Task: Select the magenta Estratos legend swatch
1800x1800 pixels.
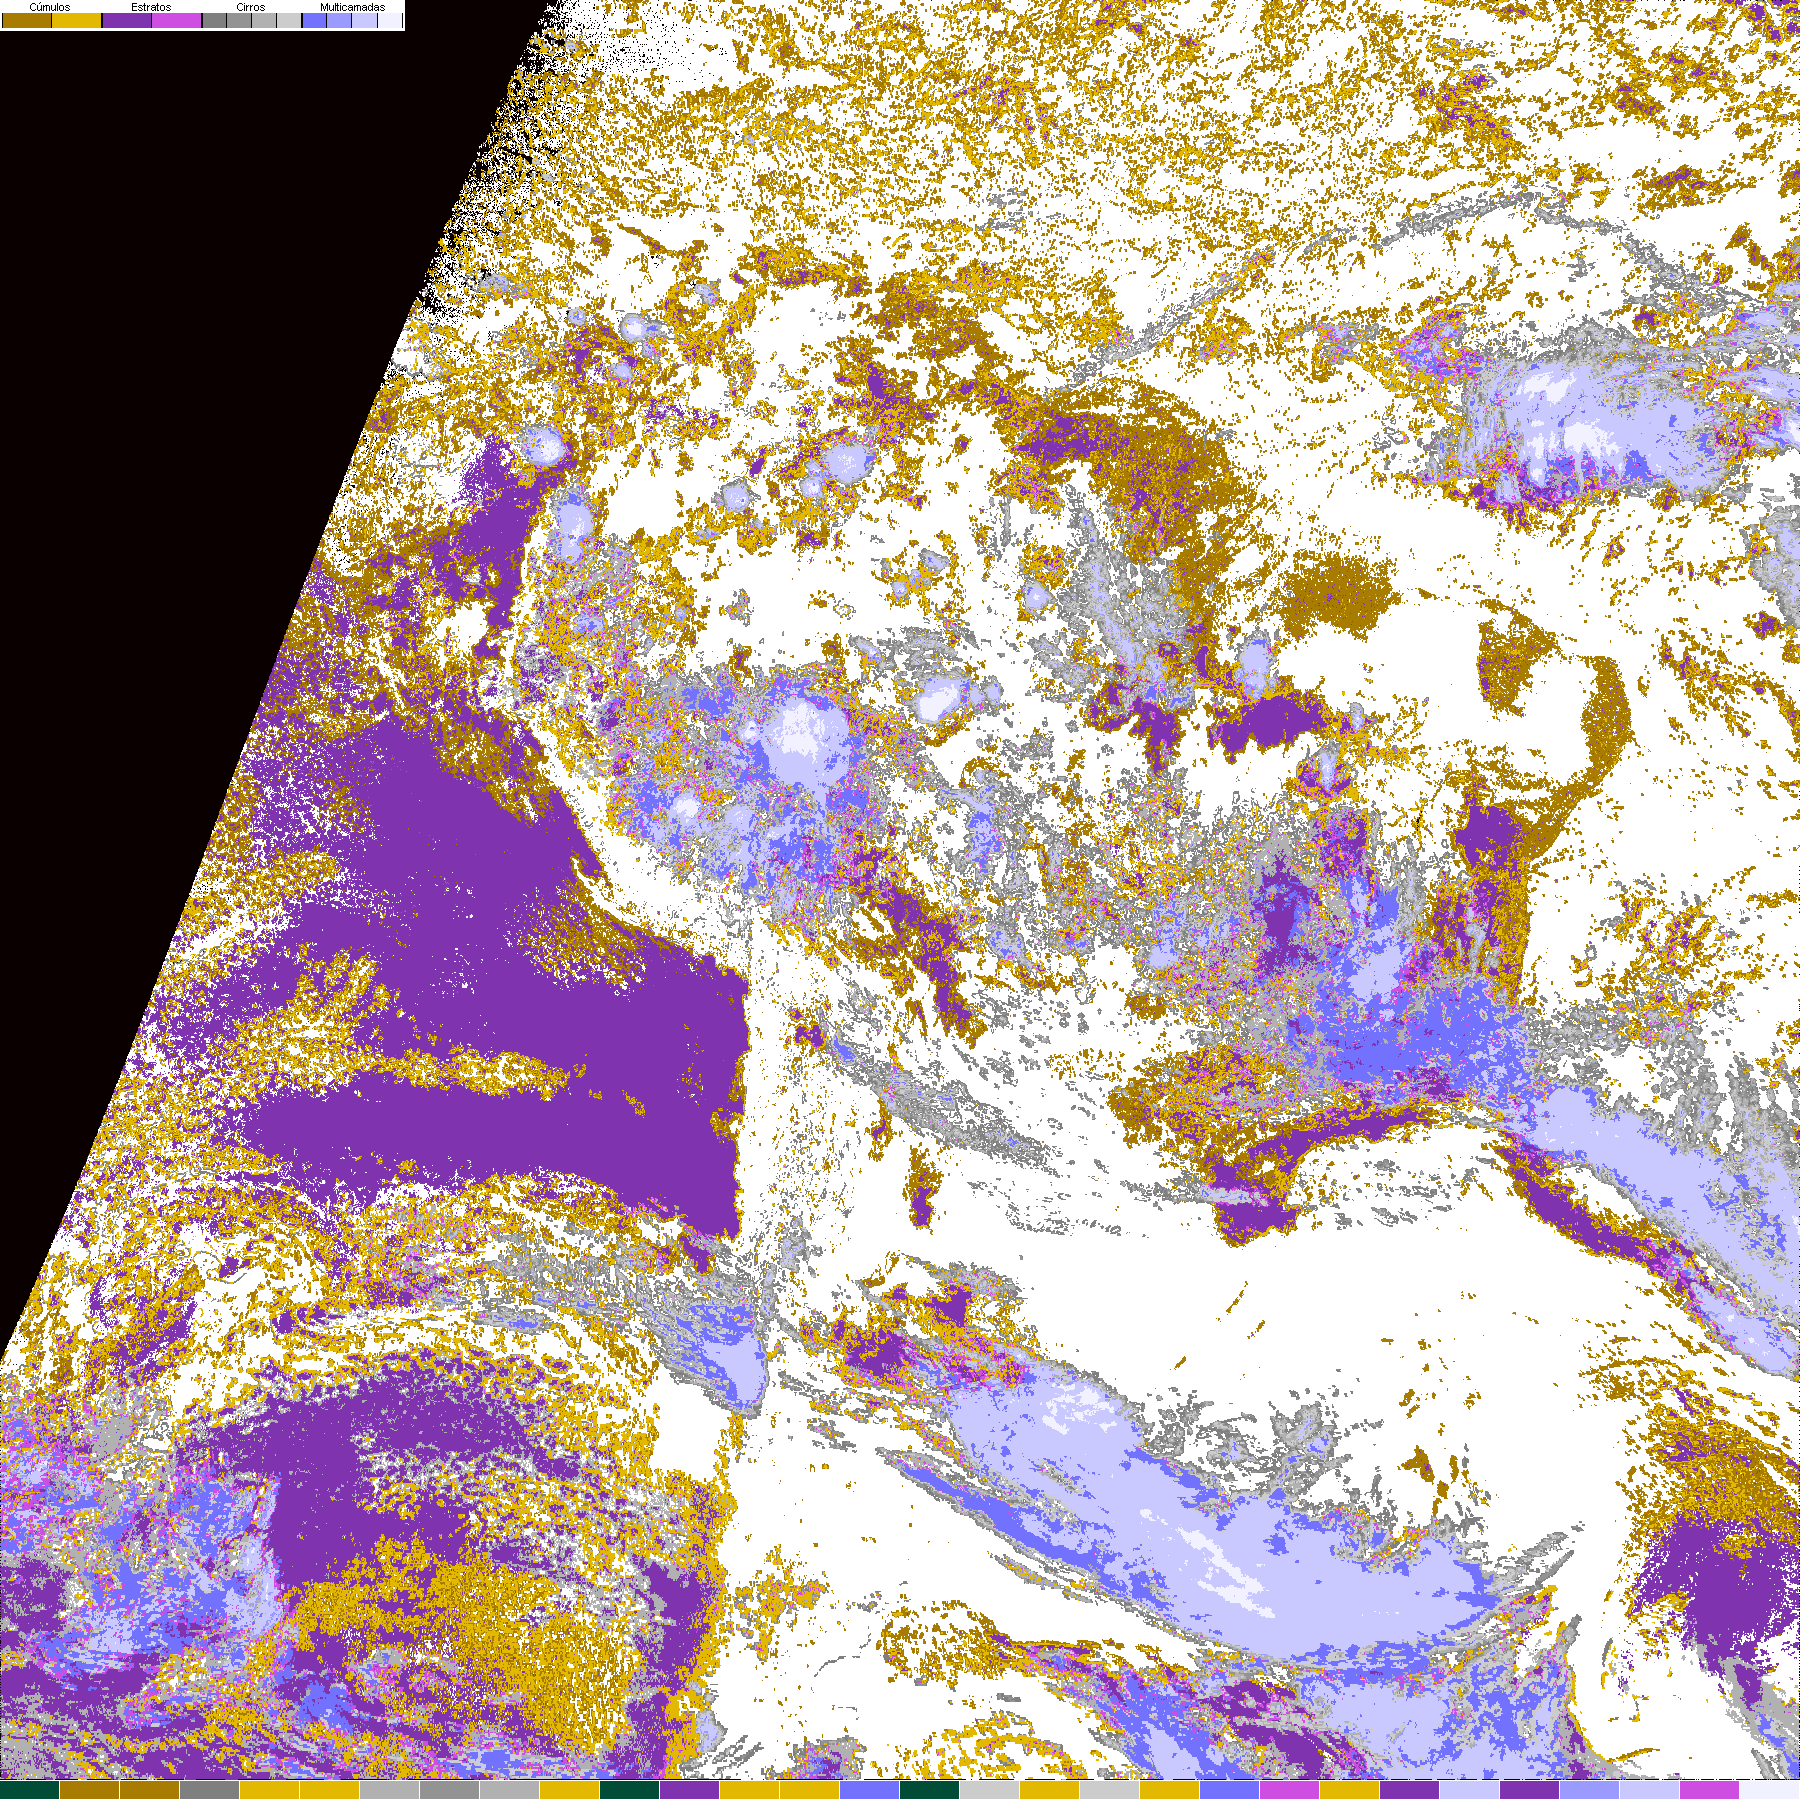Action: coord(176,20)
